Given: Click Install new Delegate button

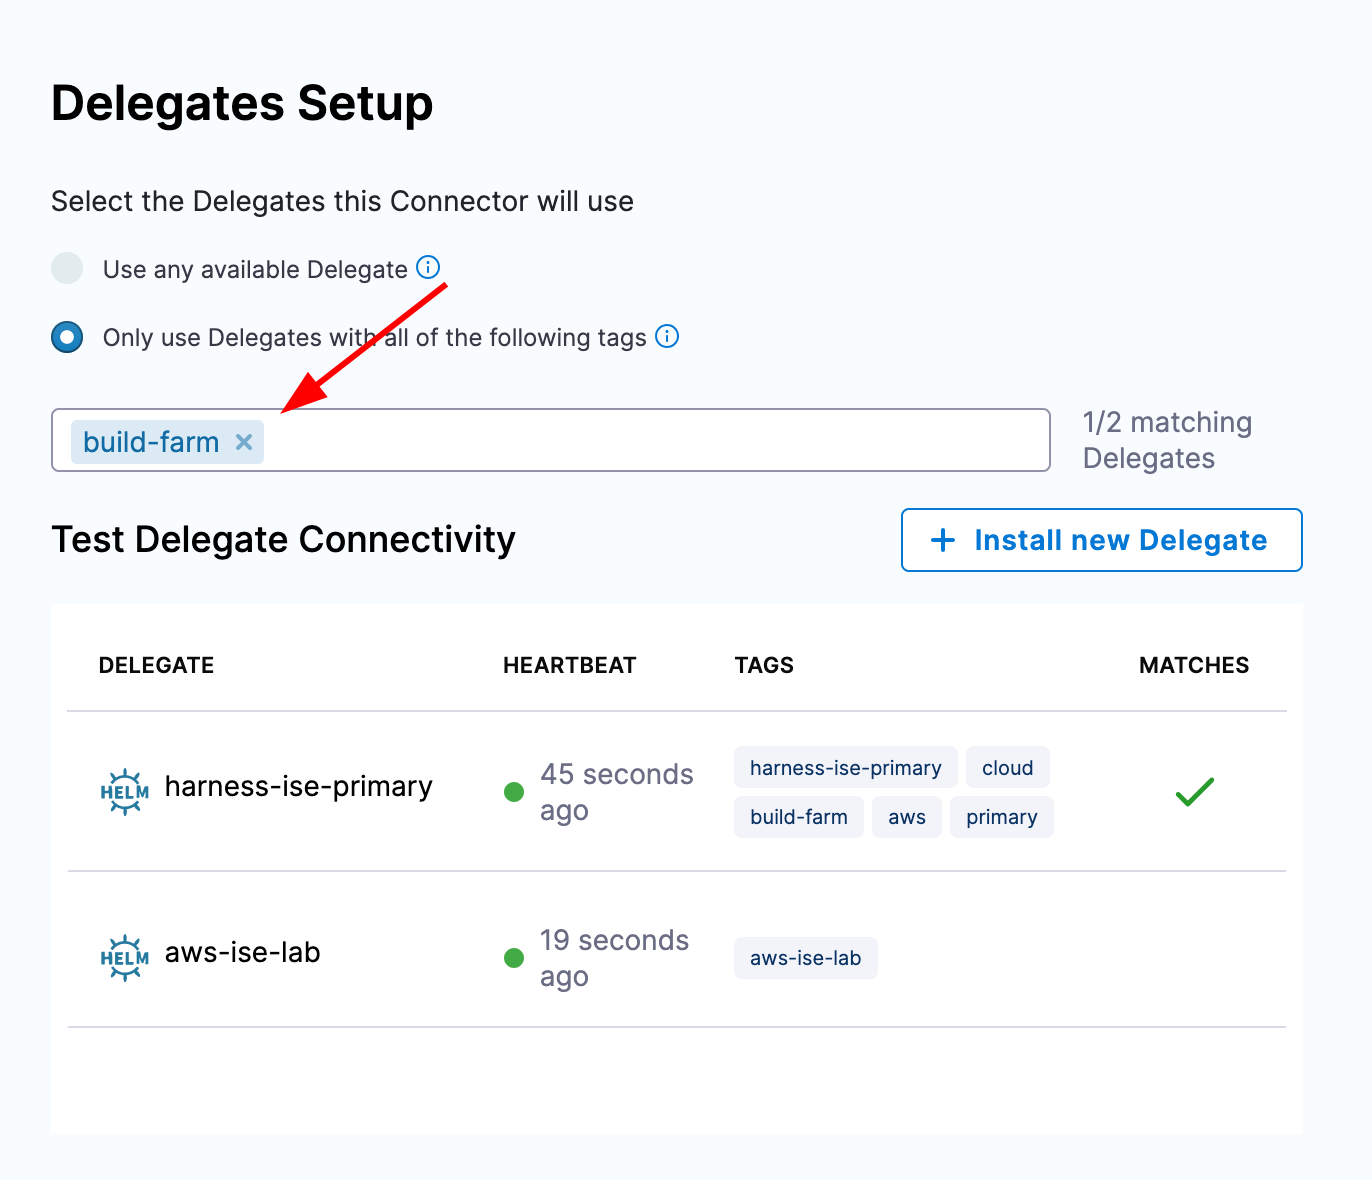Looking at the screenshot, I should point(1101,540).
